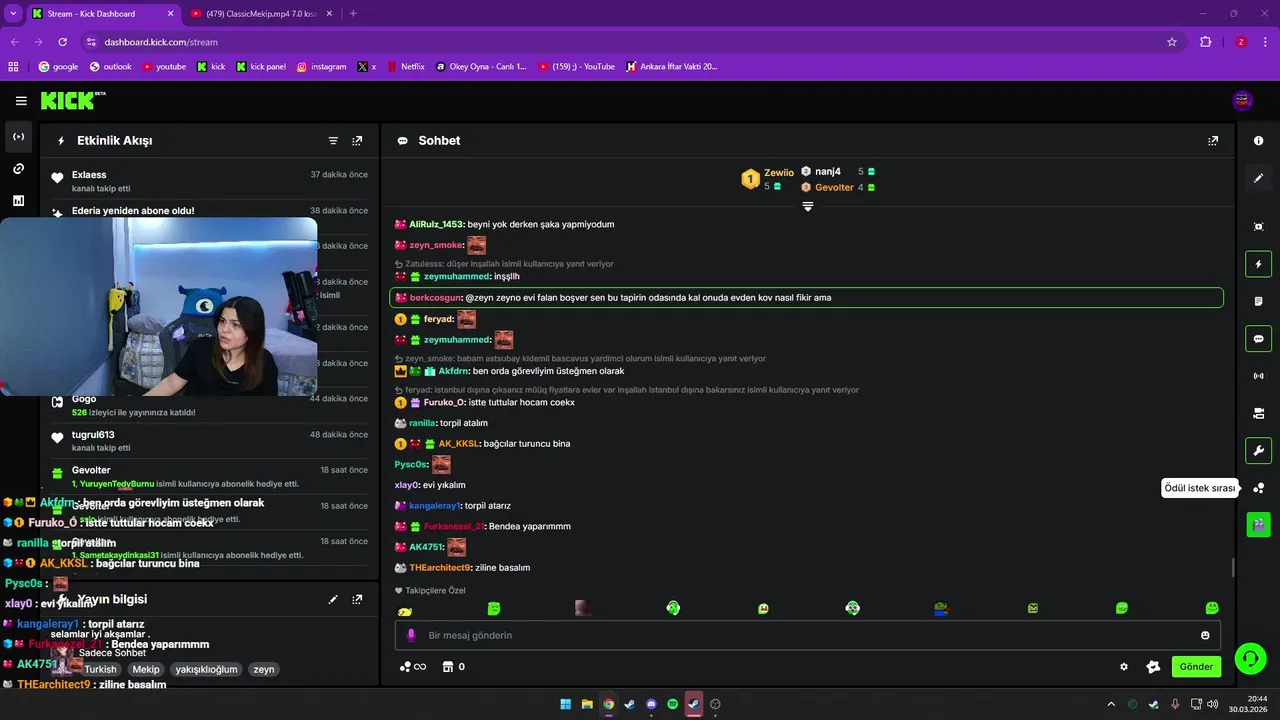The image size is (1280, 720).
Task: Open the instagram bookmark
Action: pos(321,67)
